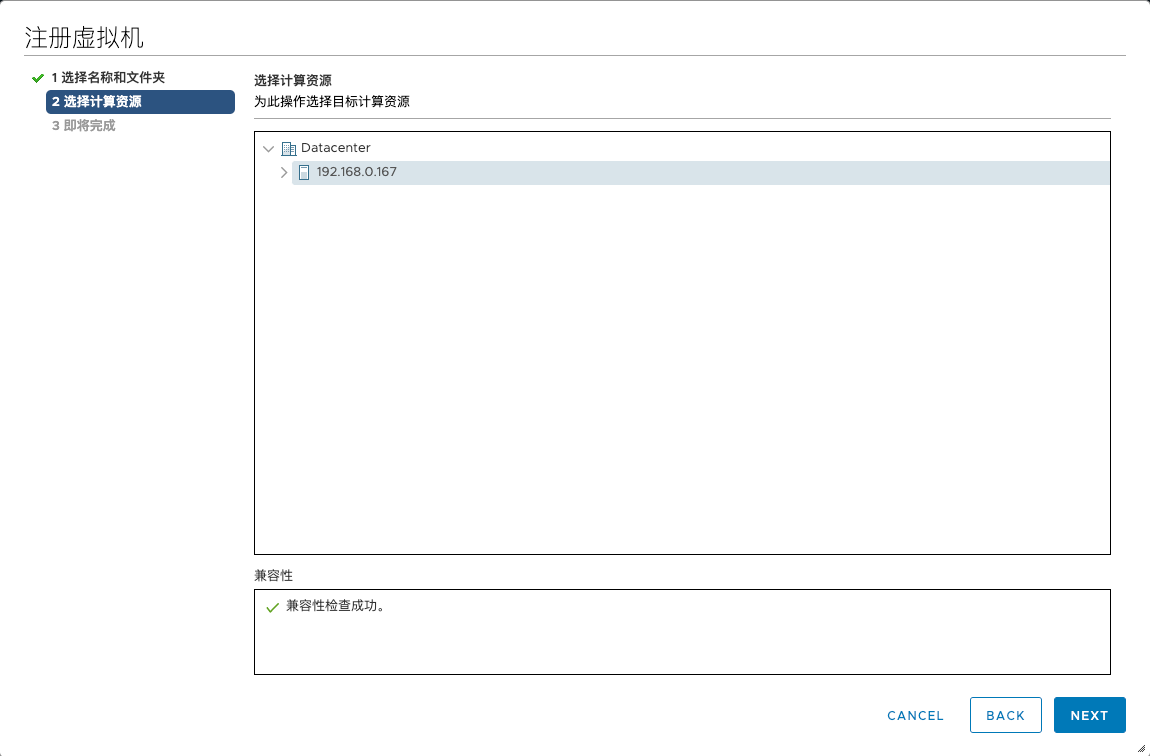Click step 3 即将完成 in the wizard

(83, 126)
